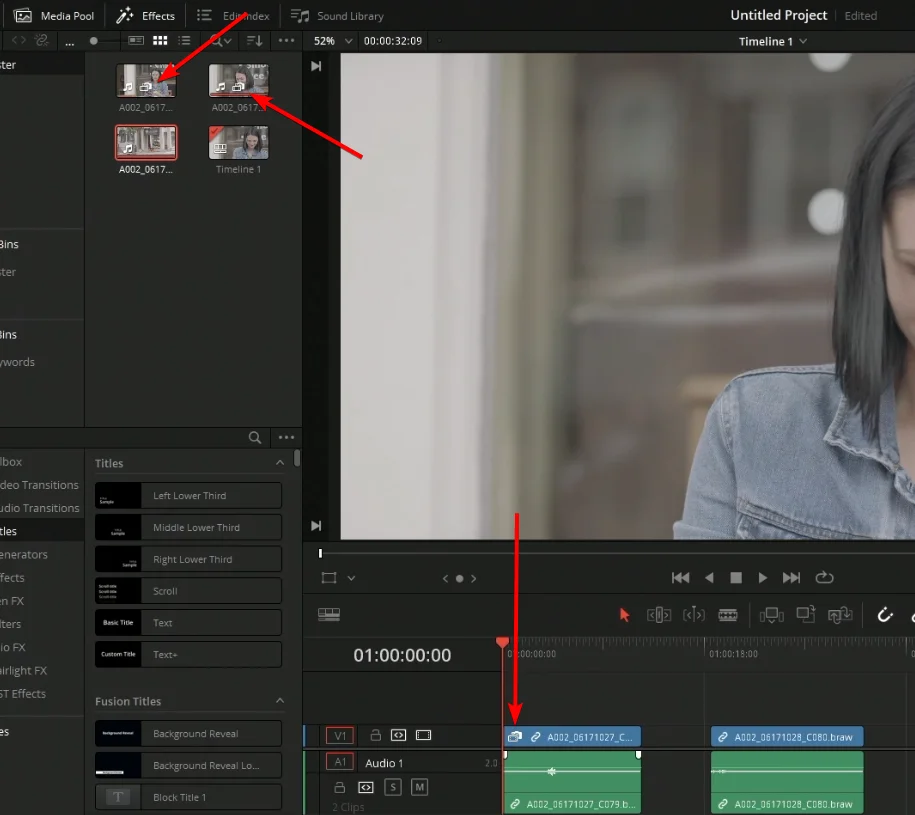Toggle timeline snapping magnet
Image resolution: width=915 pixels, height=815 pixels.
click(x=885, y=614)
